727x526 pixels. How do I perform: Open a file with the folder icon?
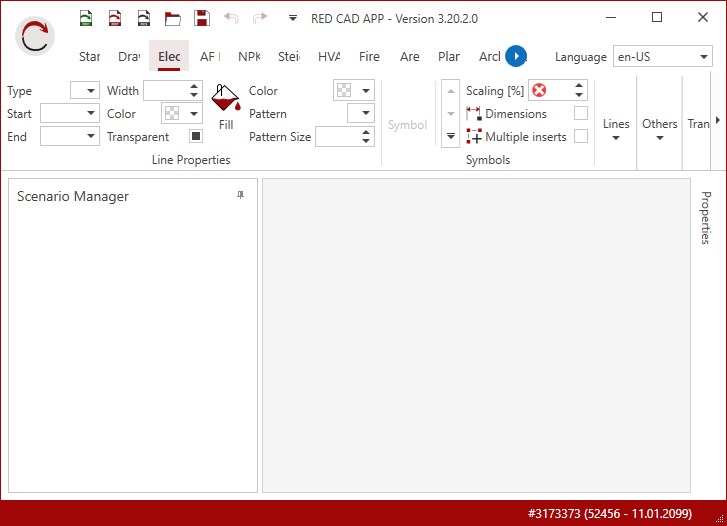pyautogui.click(x=173, y=19)
